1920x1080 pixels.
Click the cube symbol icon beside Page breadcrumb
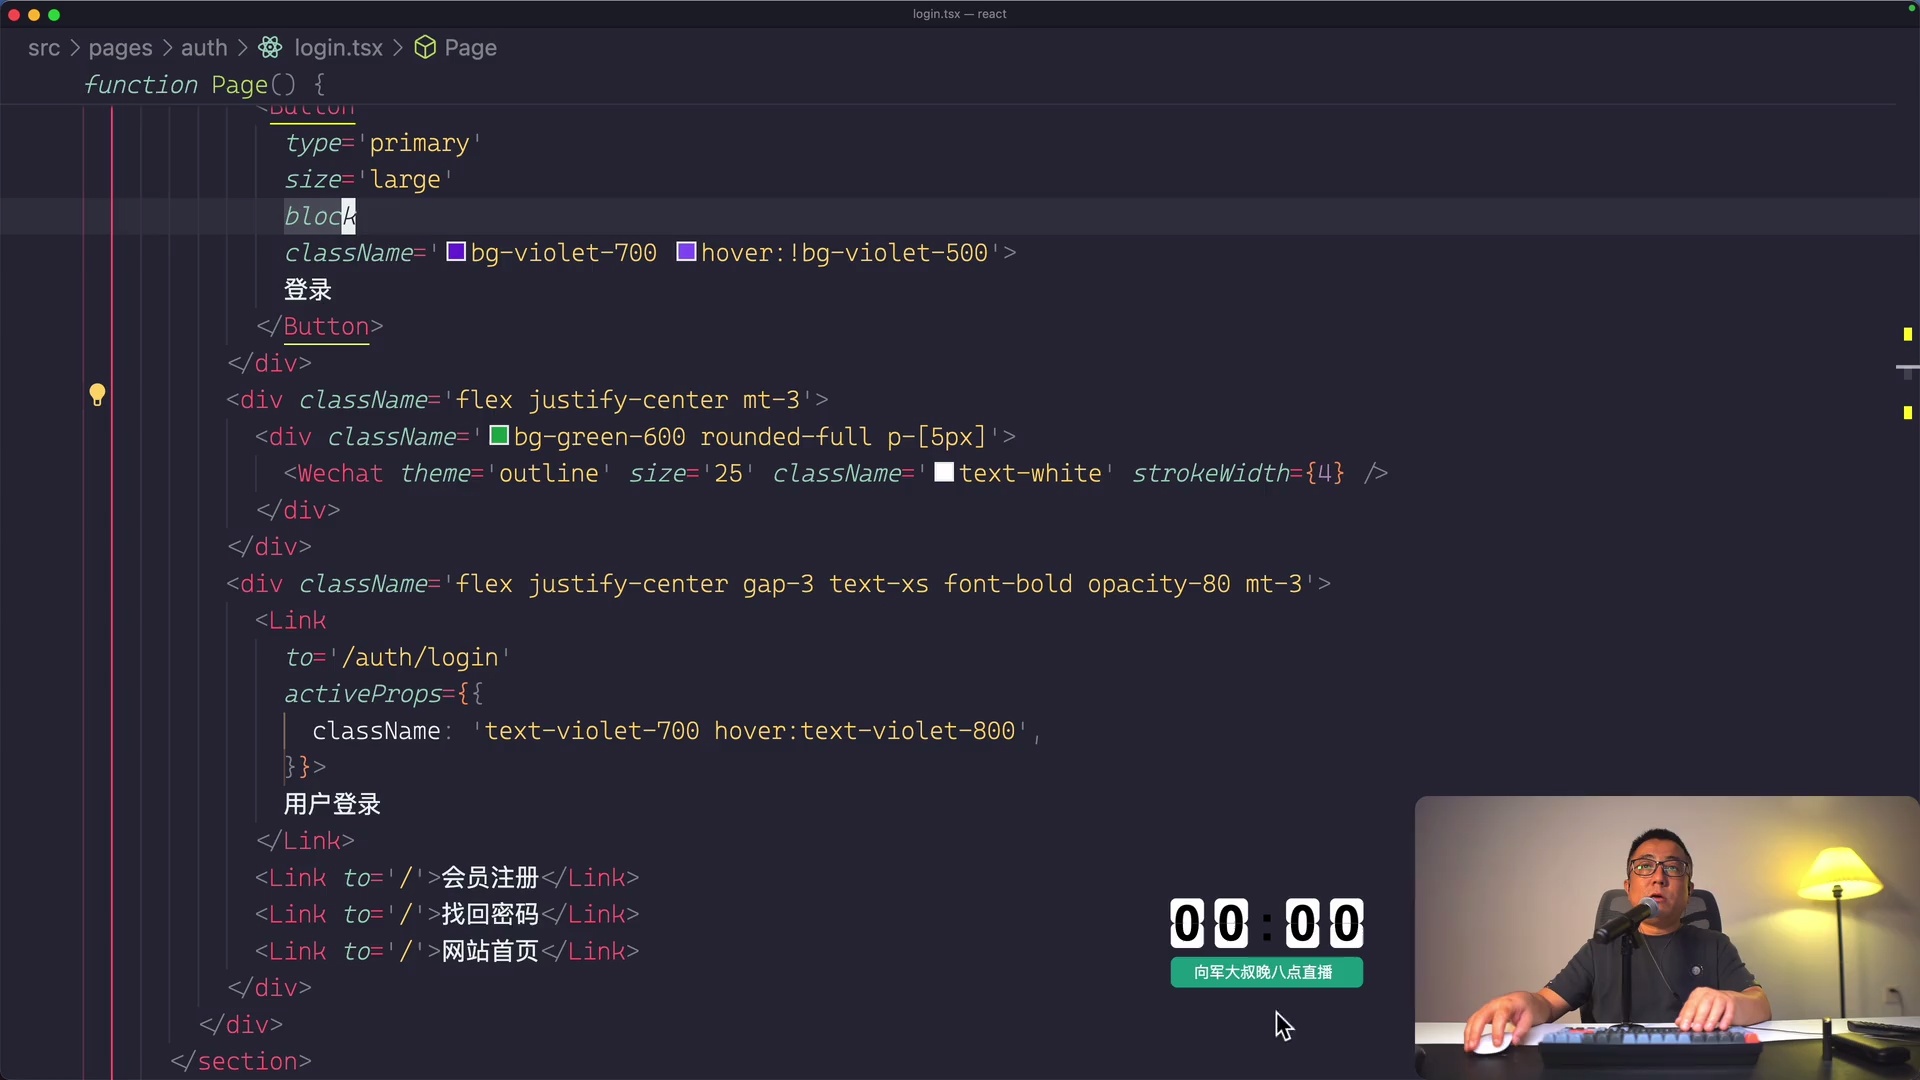425,48
